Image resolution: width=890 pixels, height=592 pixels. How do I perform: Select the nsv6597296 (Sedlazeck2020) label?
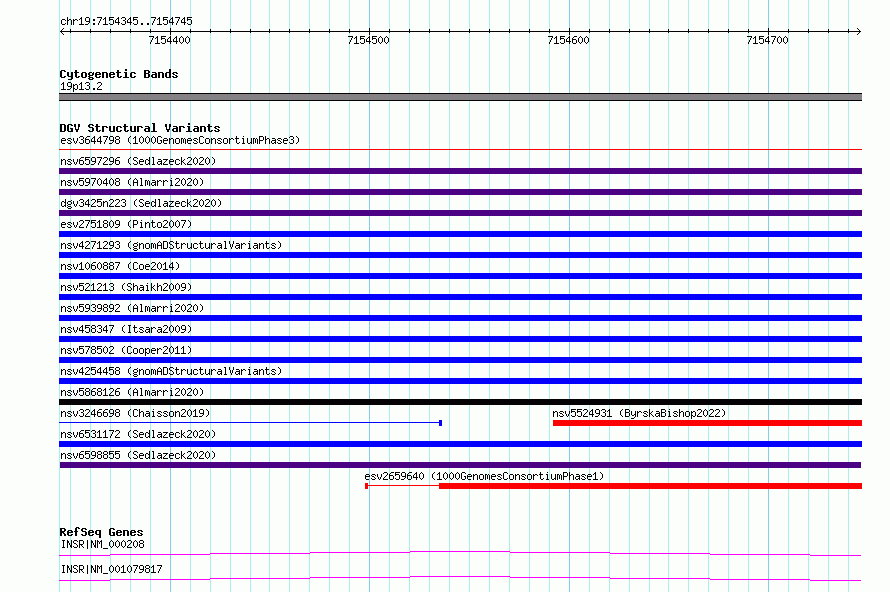pos(138,161)
